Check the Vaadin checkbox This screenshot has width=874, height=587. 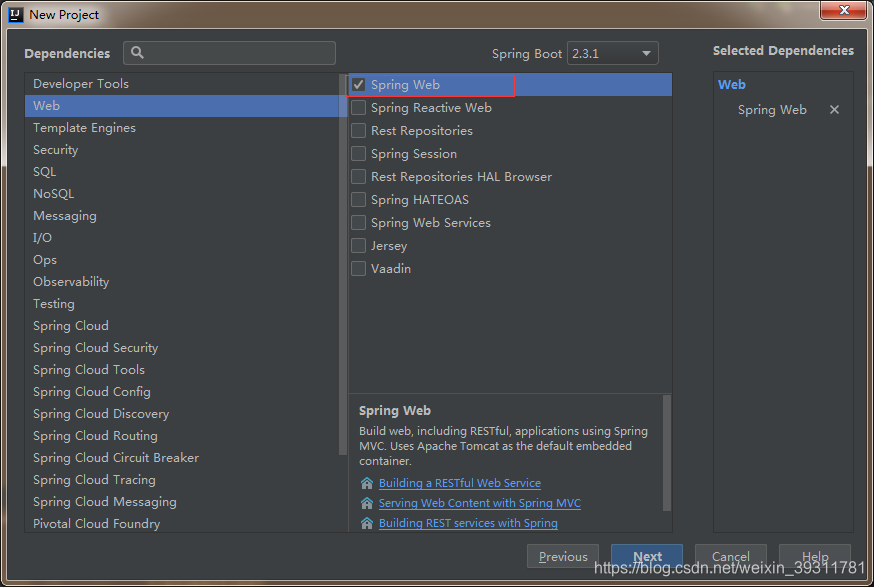coord(358,269)
